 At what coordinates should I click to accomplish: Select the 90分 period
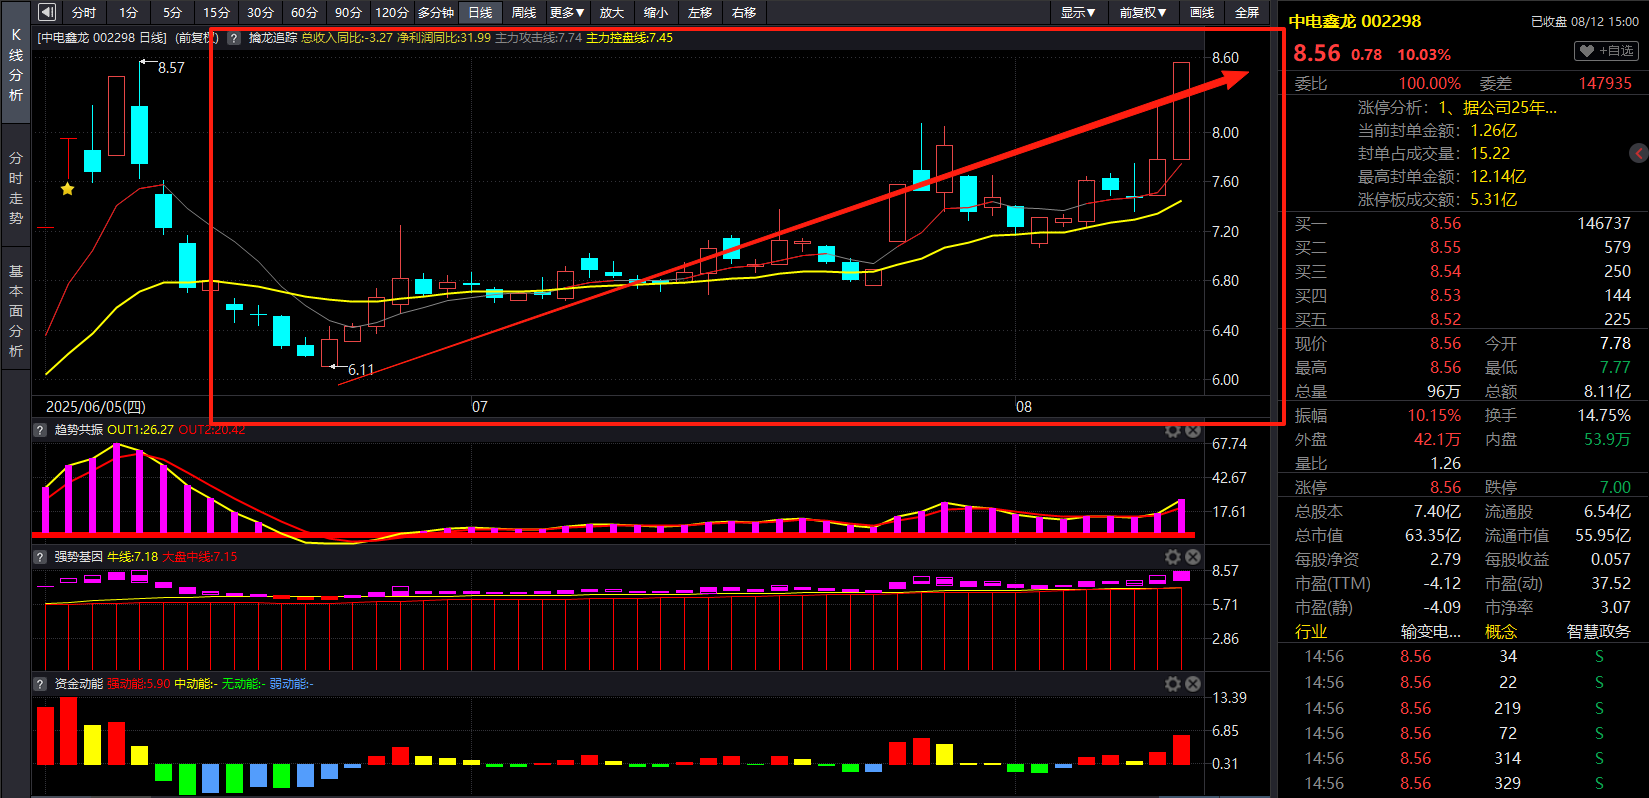[x=348, y=12]
